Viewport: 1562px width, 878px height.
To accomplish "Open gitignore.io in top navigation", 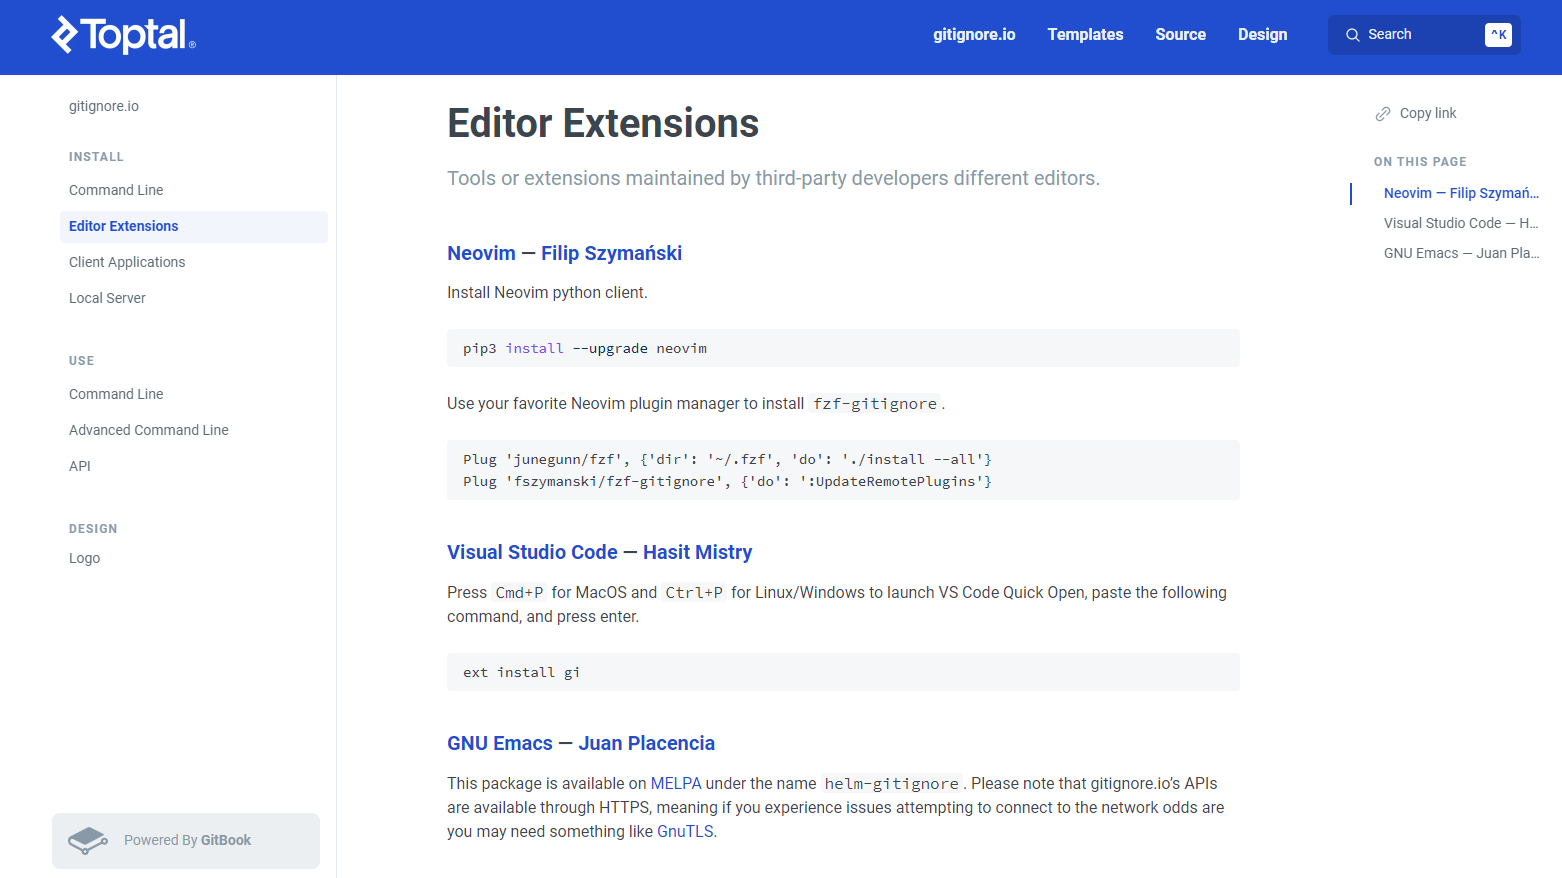I will coord(974,35).
